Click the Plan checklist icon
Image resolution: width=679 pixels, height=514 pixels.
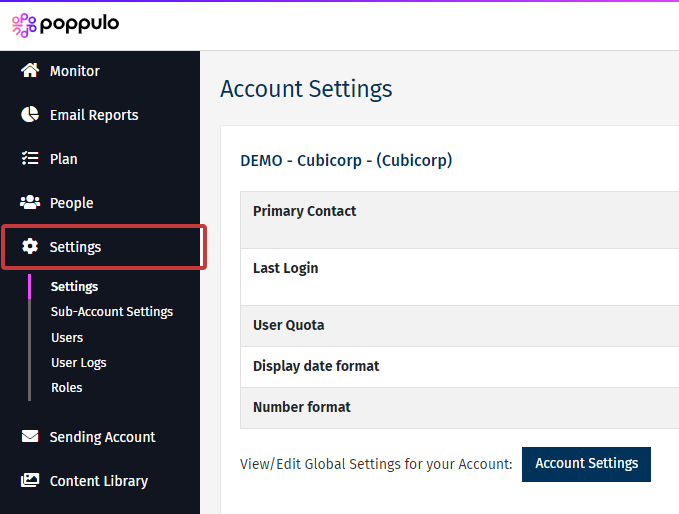coord(30,159)
